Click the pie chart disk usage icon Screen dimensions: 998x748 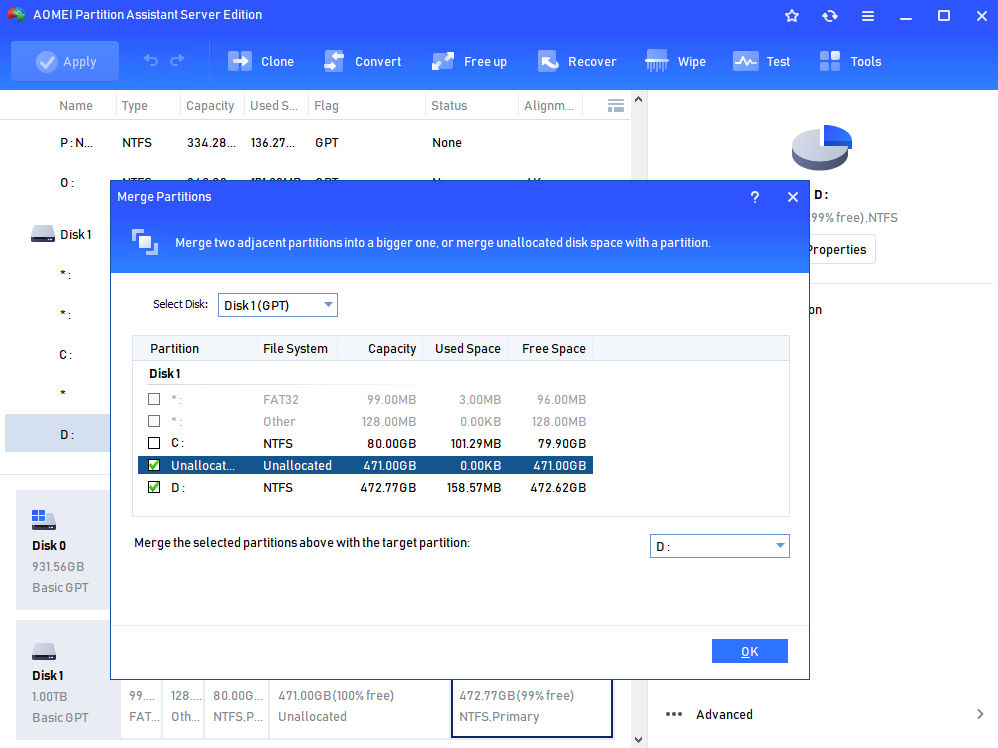click(x=822, y=147)
